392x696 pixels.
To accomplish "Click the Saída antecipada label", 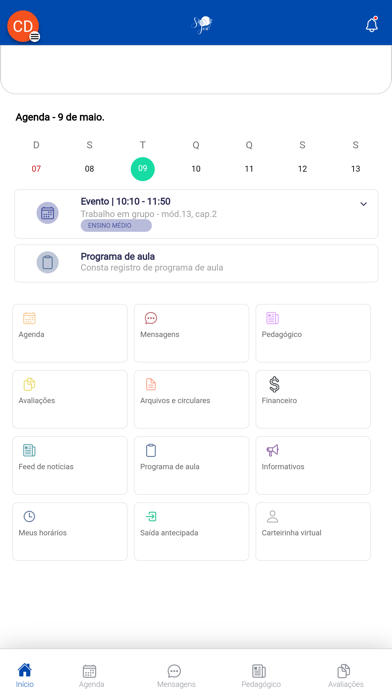I will point(169,533).
